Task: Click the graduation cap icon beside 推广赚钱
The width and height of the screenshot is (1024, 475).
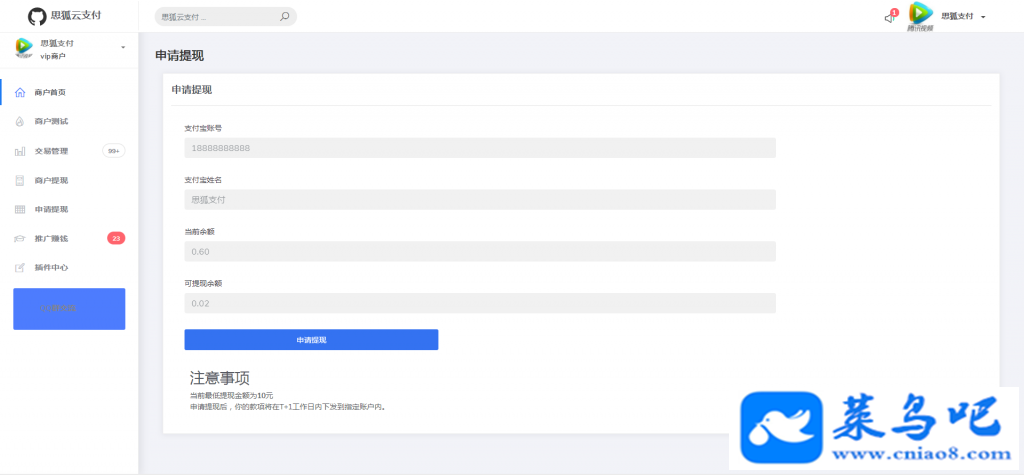Action: 20,238
